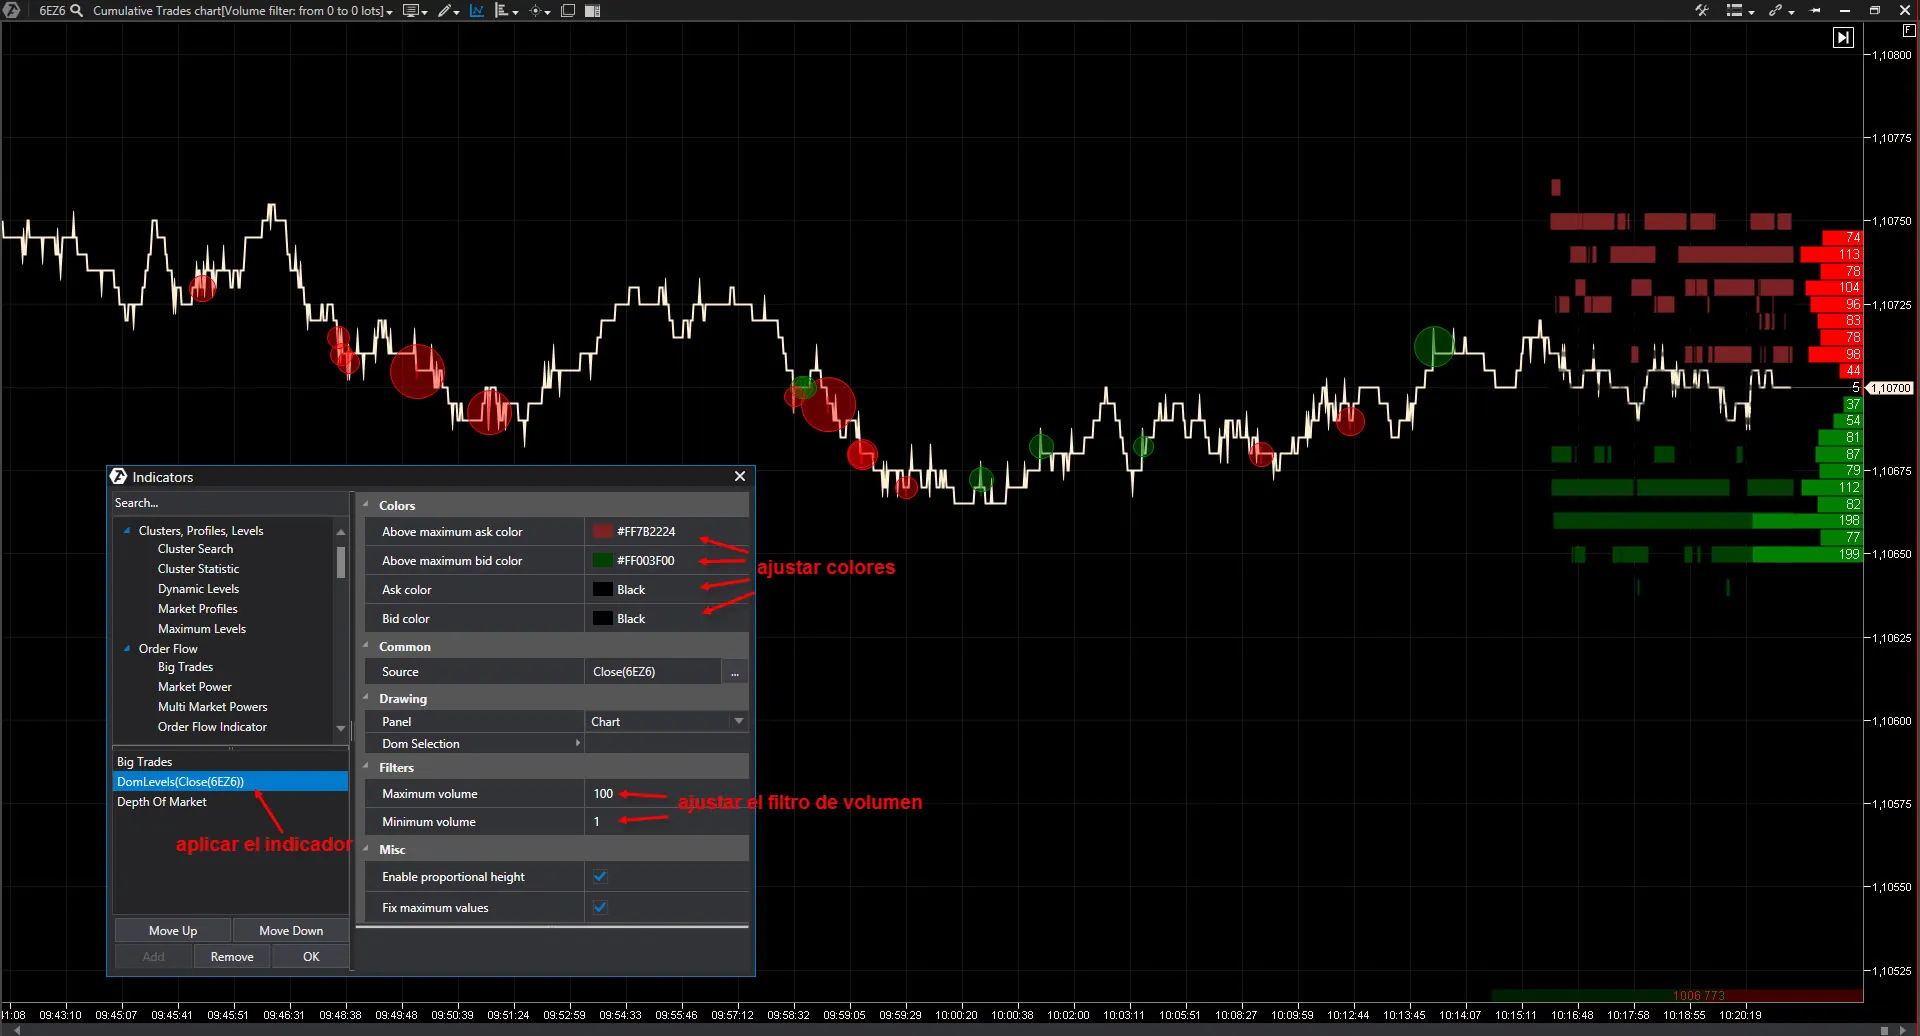Click the F scale button on price axis
The height and width of the screenshot is (1036, 1920).
coord(1908,31)
